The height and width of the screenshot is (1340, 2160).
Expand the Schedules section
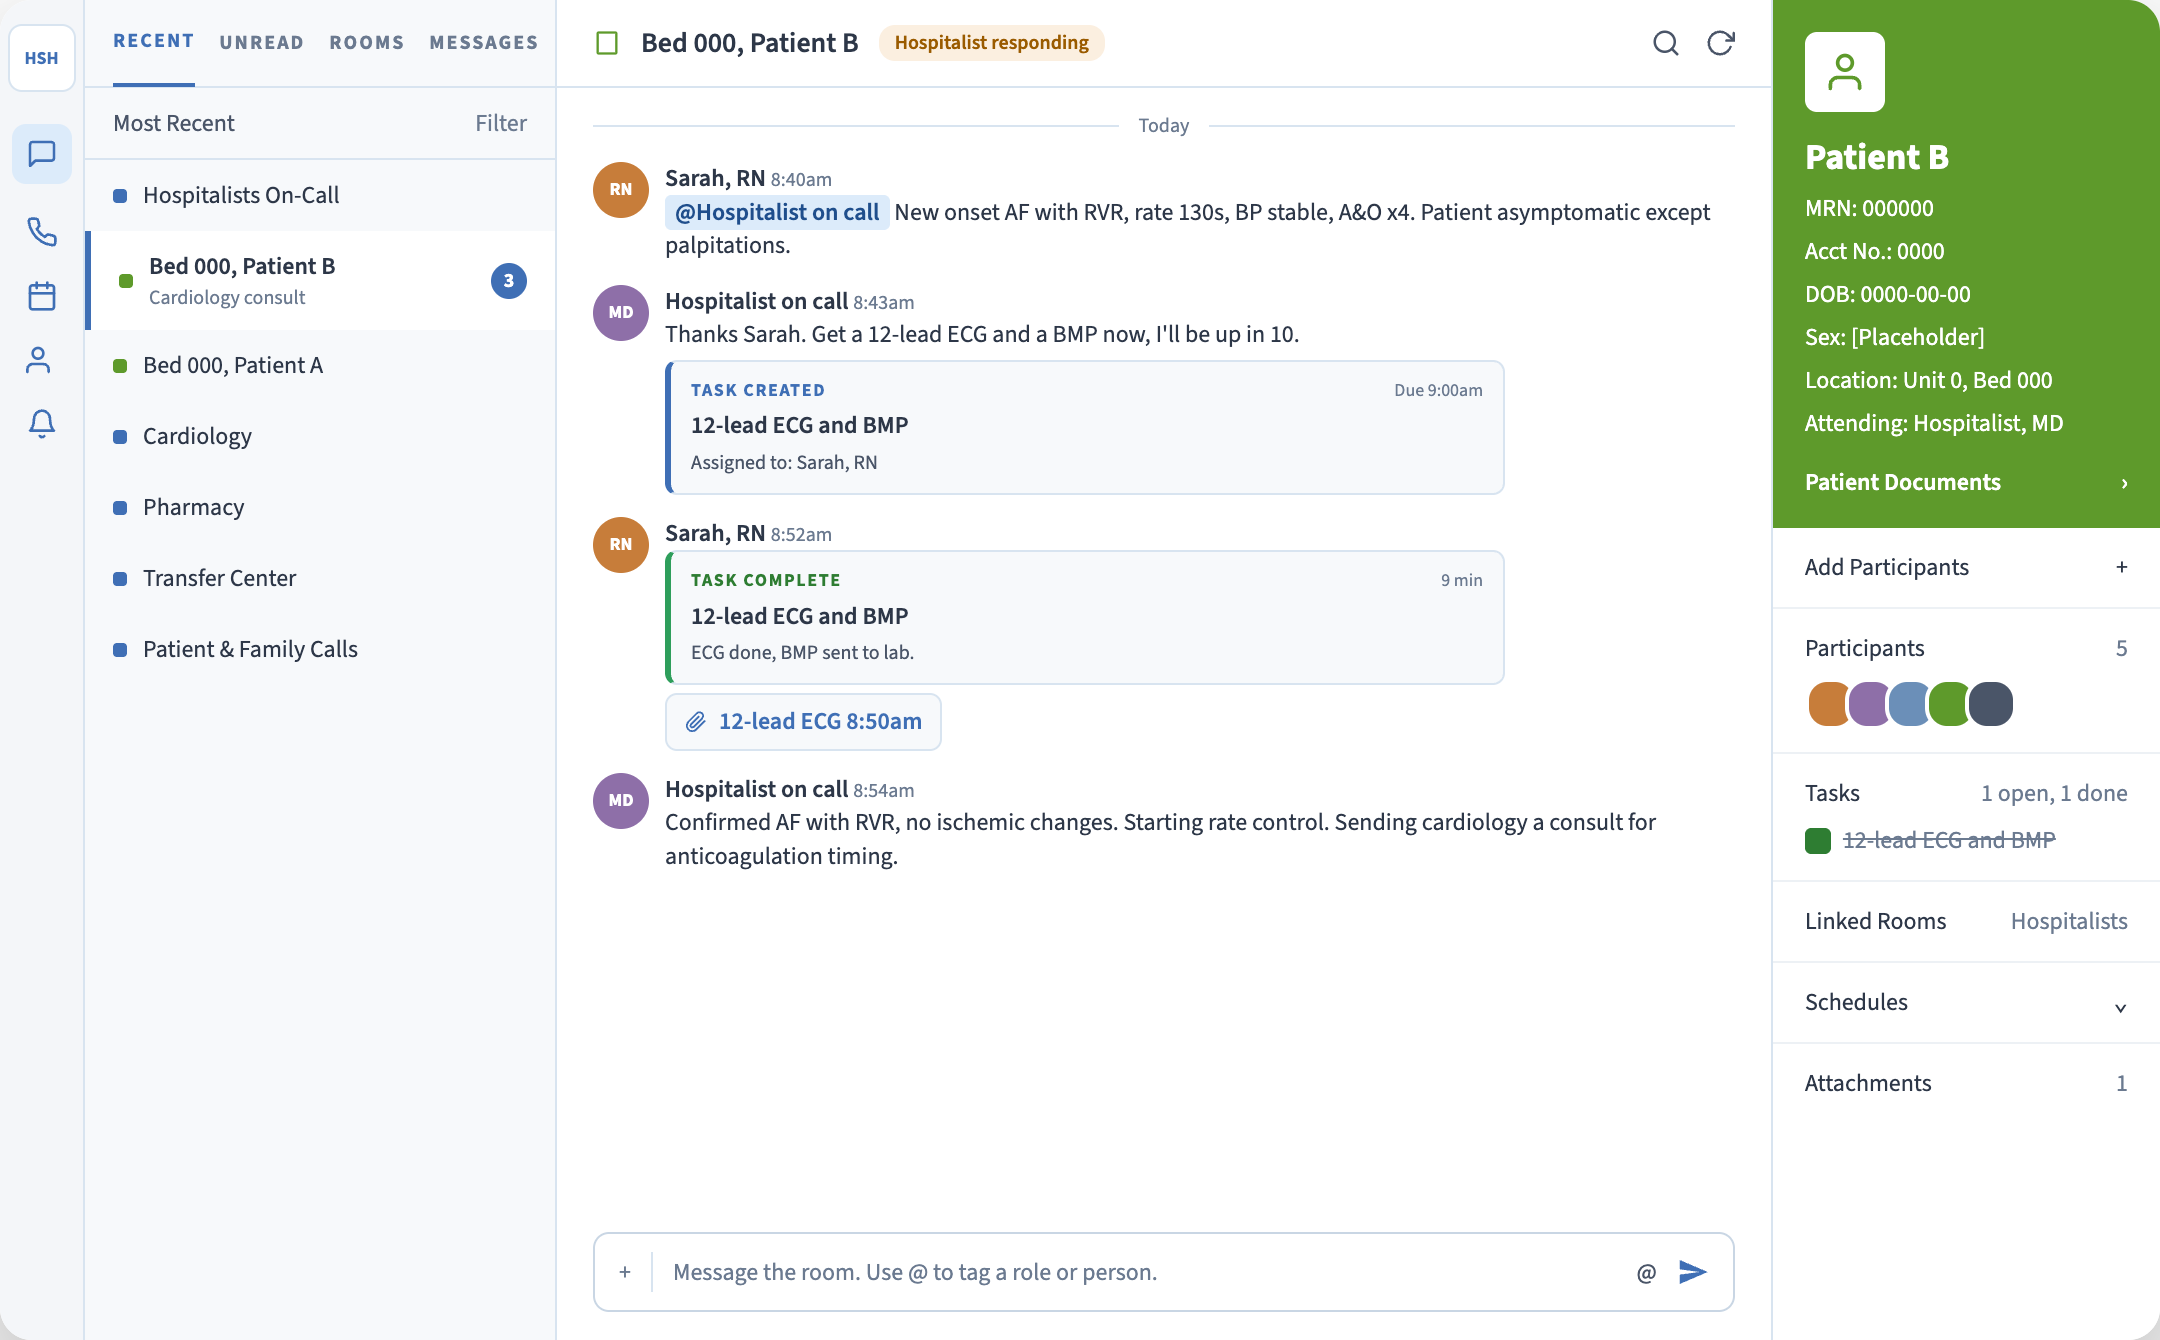point(1966,1003)
